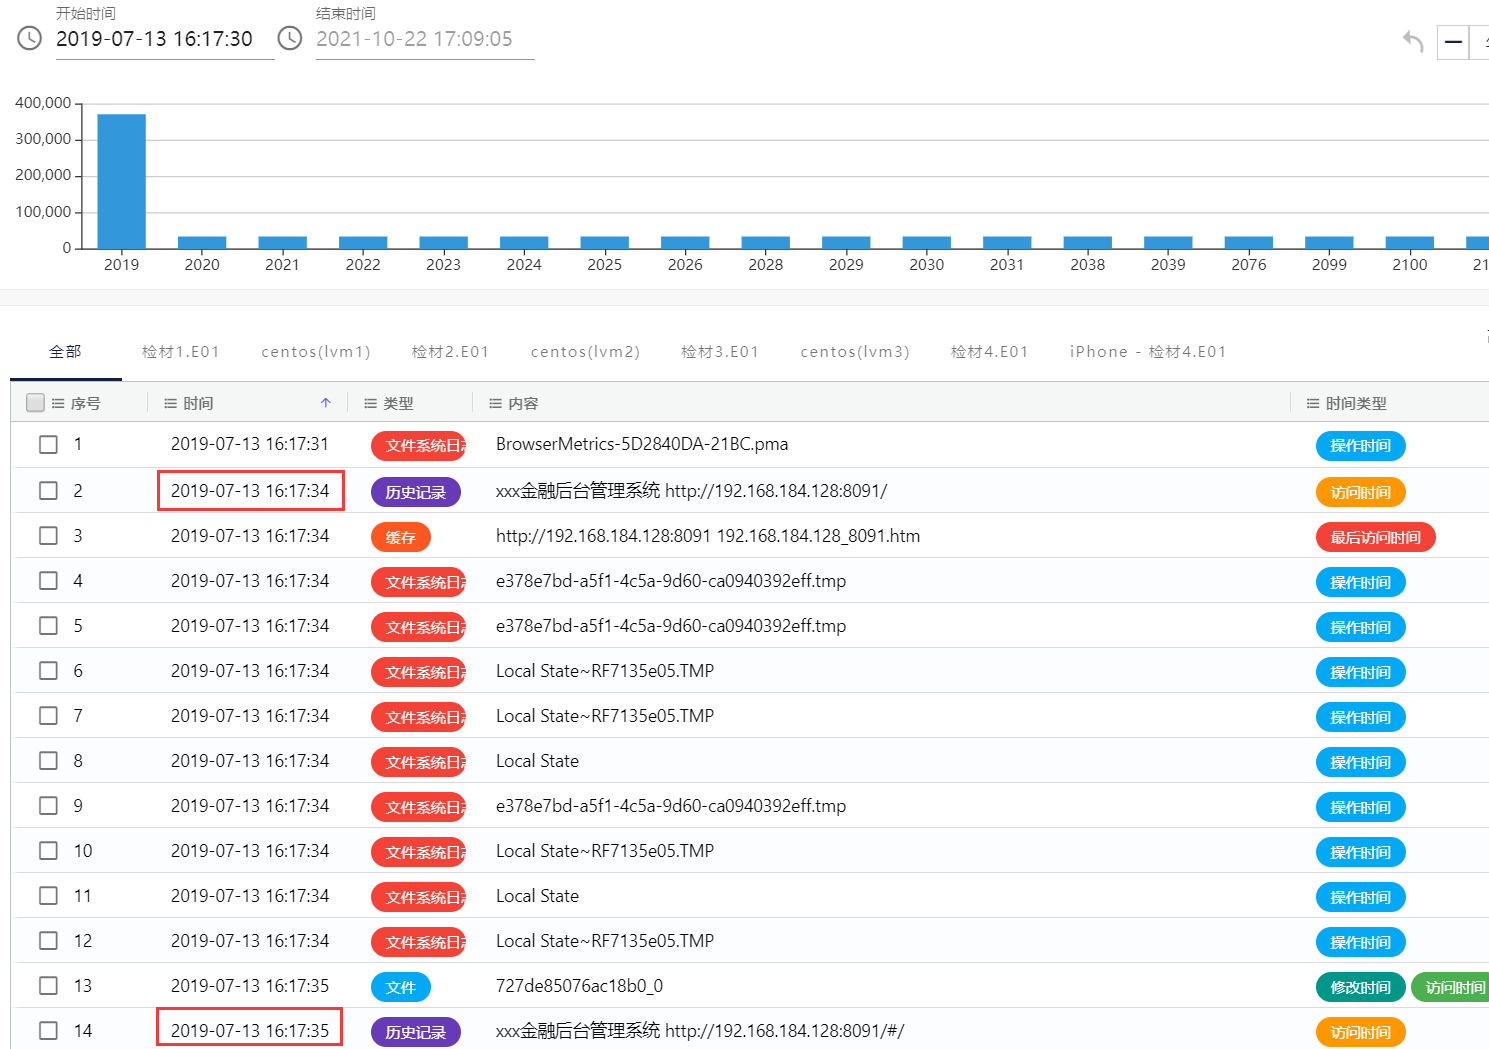The width and height of the screenshot is (1489, 1049).
Task: Switch to the iPhone - 检材4.E01 tab
Action: [1148, 352]
